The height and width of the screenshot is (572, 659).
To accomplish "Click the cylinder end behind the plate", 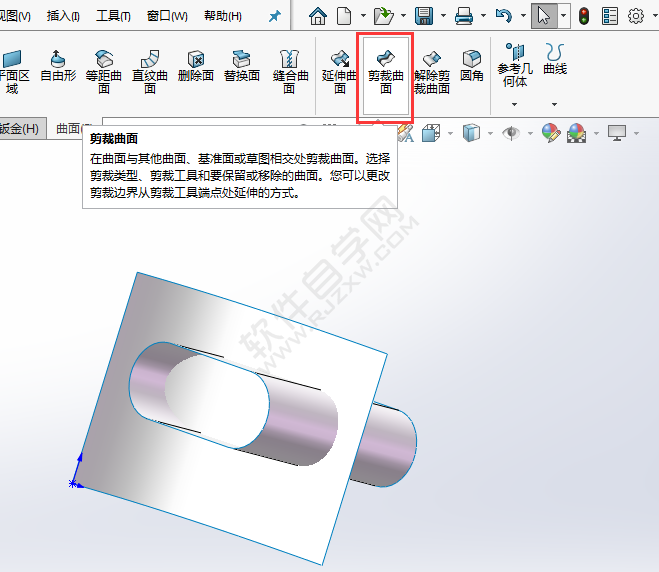I will (386, 445).
